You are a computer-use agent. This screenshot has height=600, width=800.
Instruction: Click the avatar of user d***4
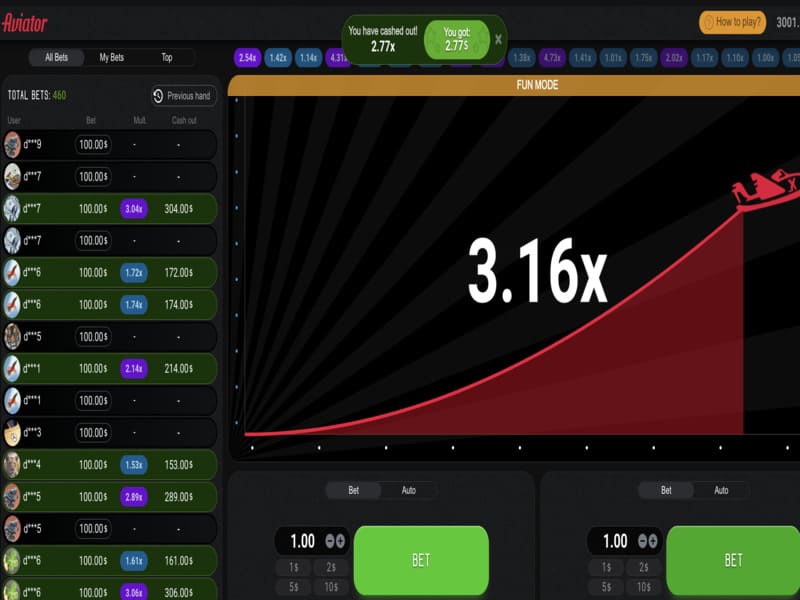point(12,465)
